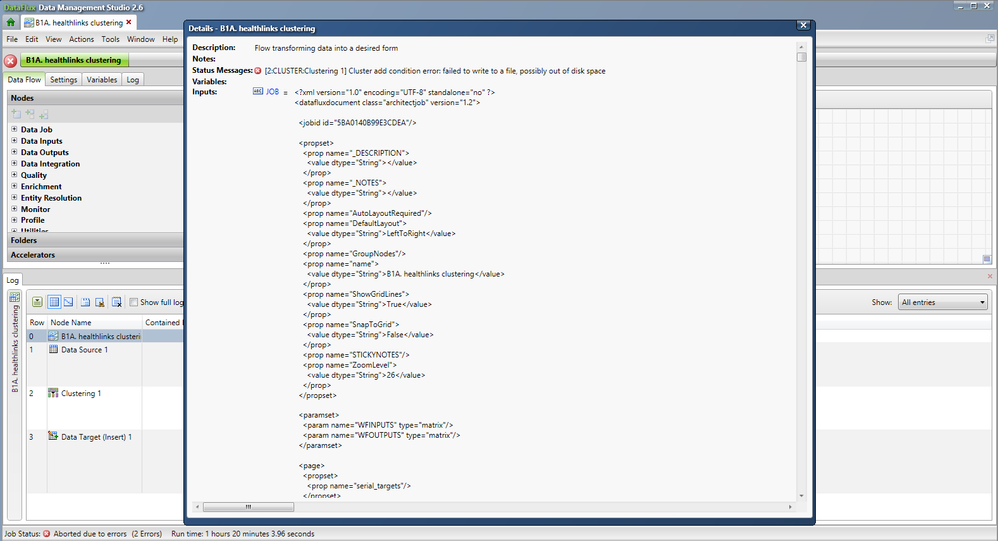Close the log pane with red x
The image size is (998, 541).
pos(990,276)
